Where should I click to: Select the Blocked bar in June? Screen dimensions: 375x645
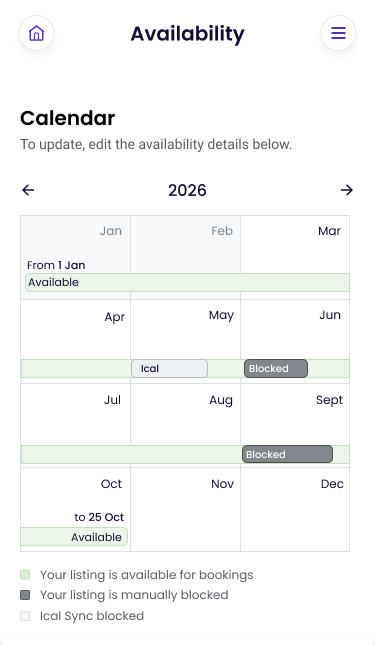click(276, 369)
